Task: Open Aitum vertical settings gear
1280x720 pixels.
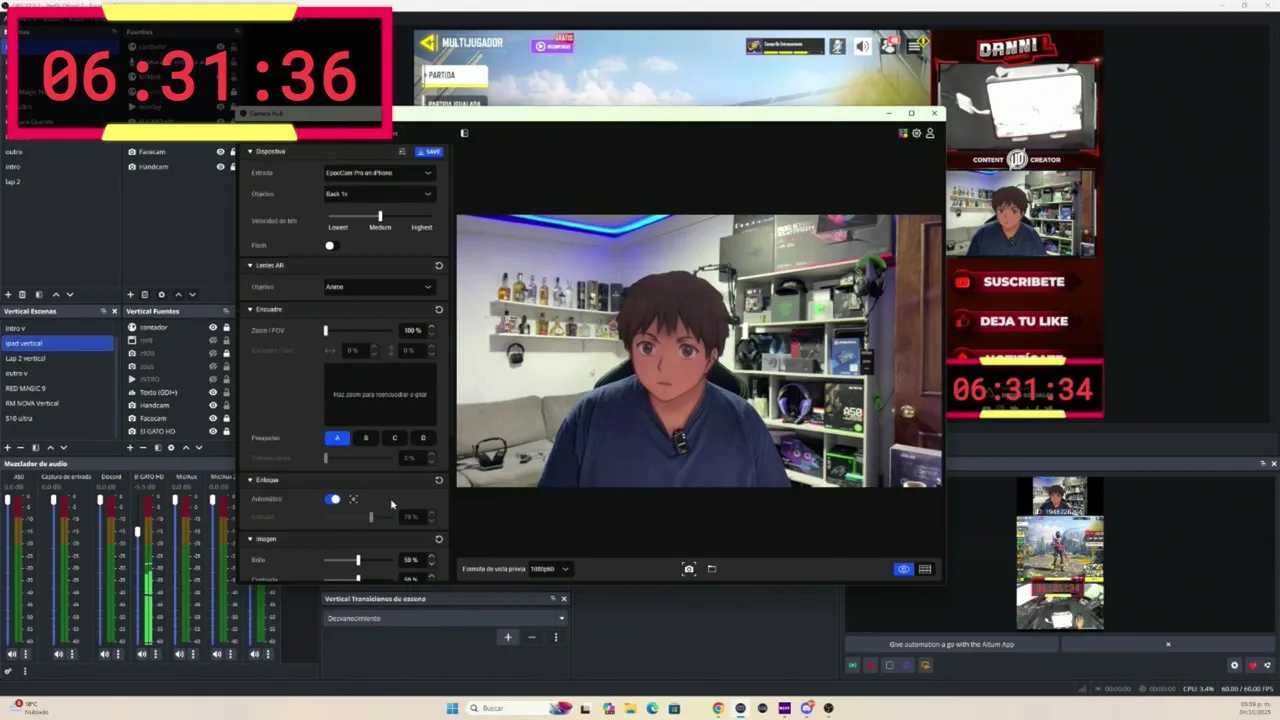Action: click(1234, 665)
